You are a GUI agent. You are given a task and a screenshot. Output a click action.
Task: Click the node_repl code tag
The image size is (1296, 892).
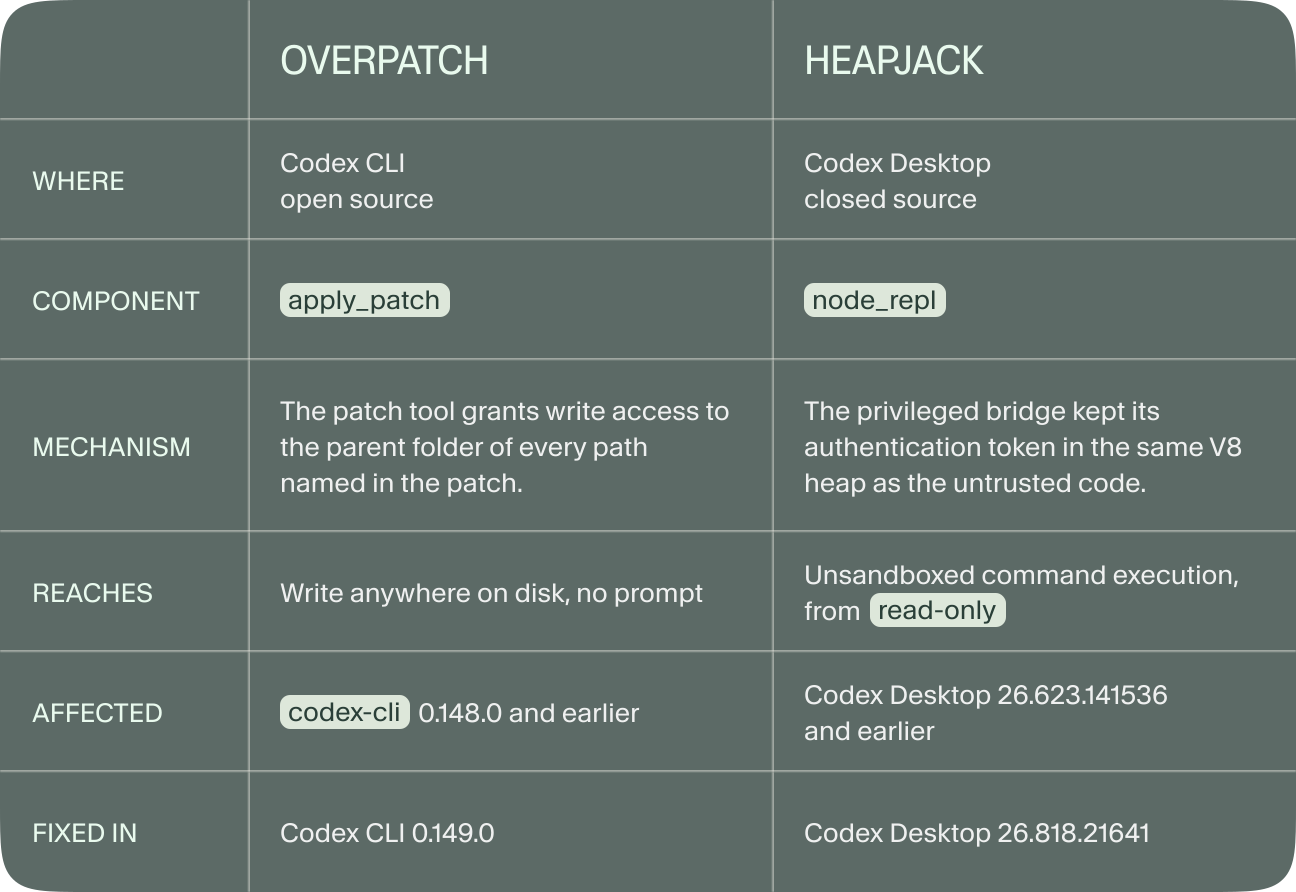coord(875,300)
